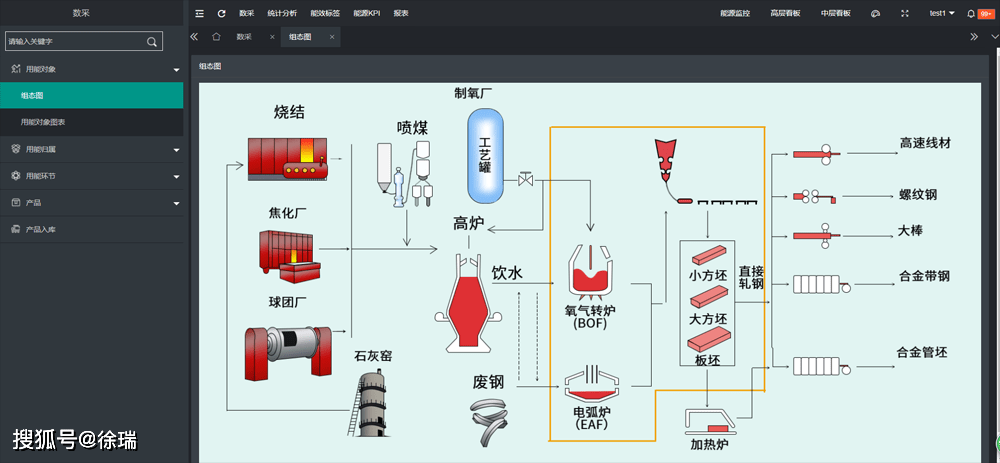The image size is (1000, 463).
Task: Open notifications bell icon
Action: [970, 13]
